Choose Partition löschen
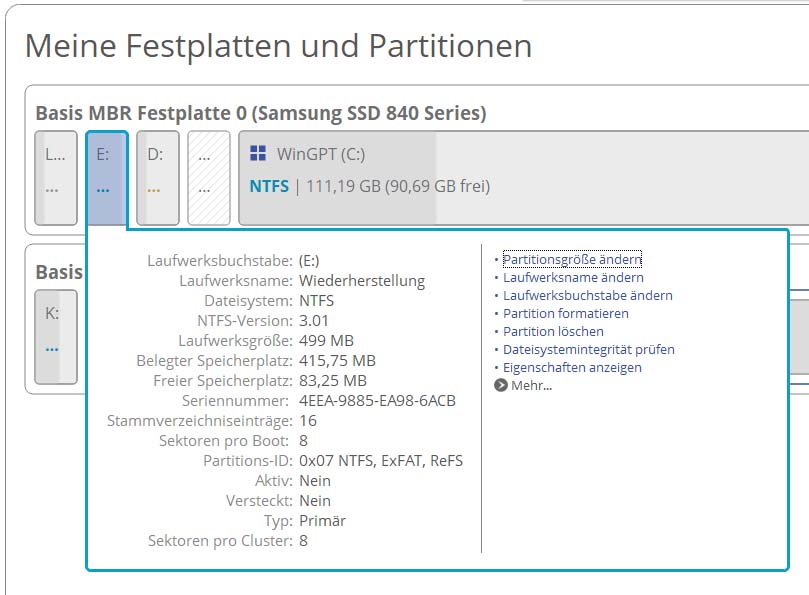This screenshot has width=809, height=595. click(x=553, y=332)
